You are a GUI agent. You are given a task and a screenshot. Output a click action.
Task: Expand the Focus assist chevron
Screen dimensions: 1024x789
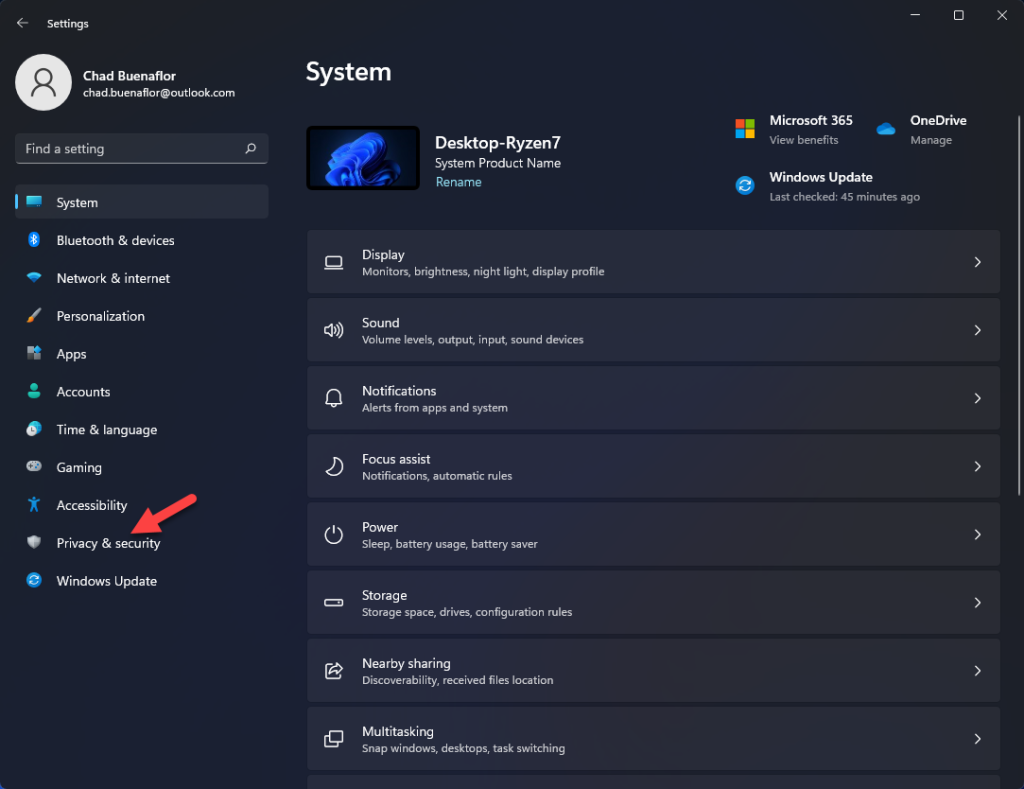coord(978,466)
